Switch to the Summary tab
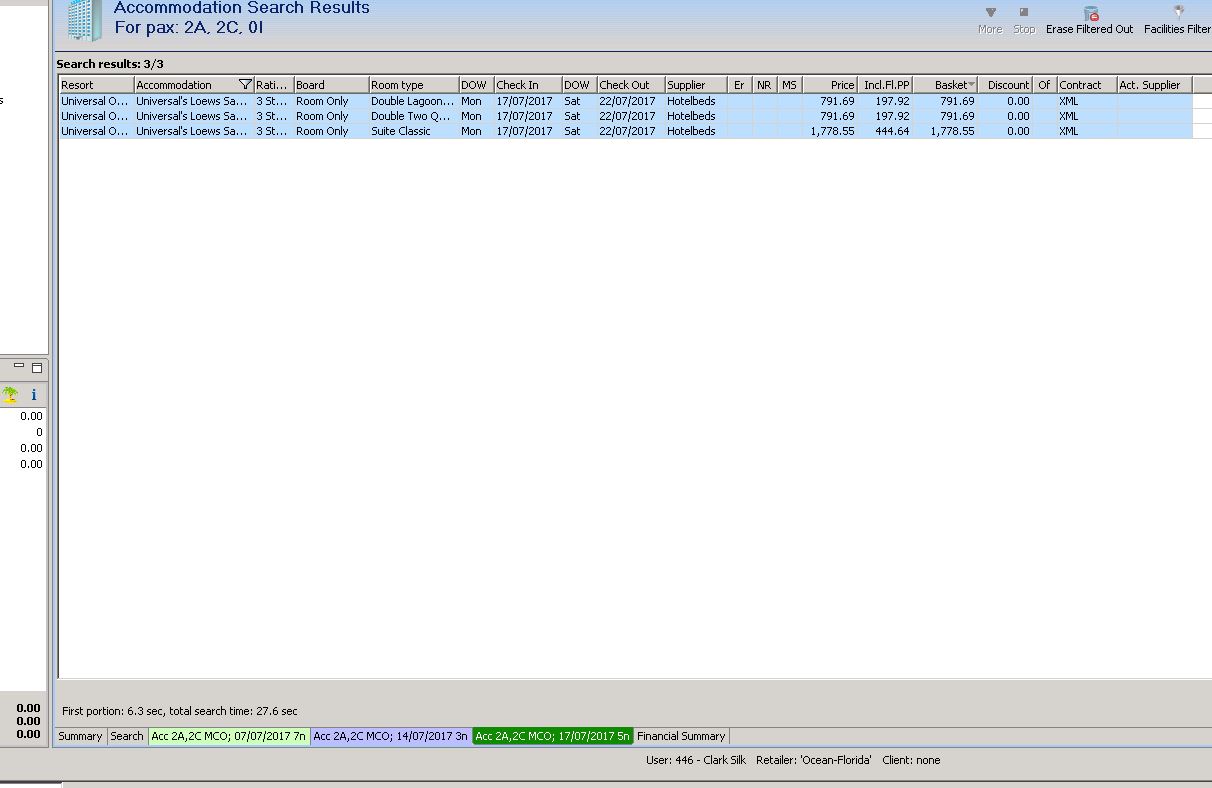The width and height of the screenshot is (1212, 788). [80, 736]
